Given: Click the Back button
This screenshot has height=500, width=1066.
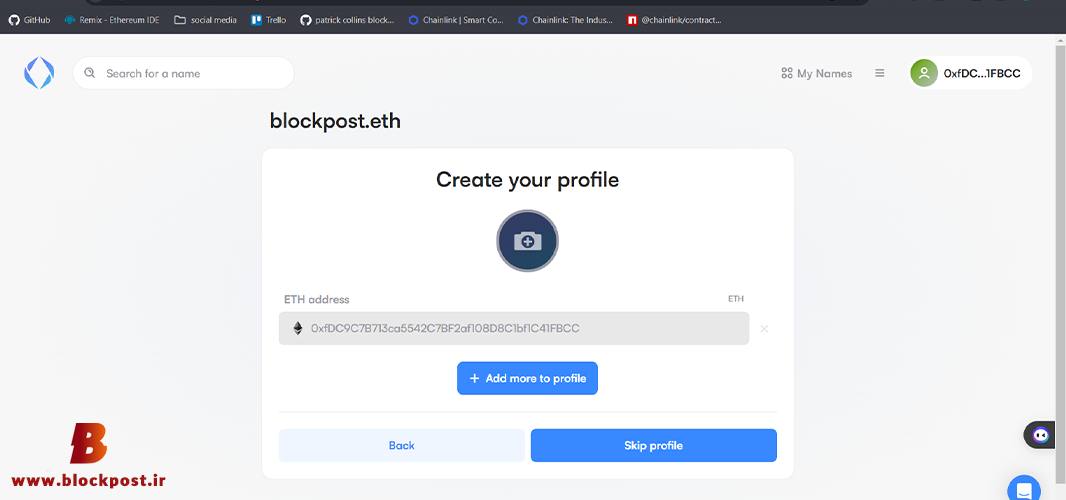Looking at the screenshot, I should tap(402, 446).
